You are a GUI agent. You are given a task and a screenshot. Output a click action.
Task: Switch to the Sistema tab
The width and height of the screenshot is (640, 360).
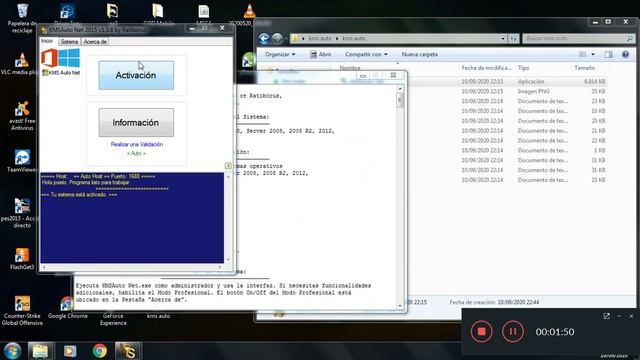[x=69, y=42]
